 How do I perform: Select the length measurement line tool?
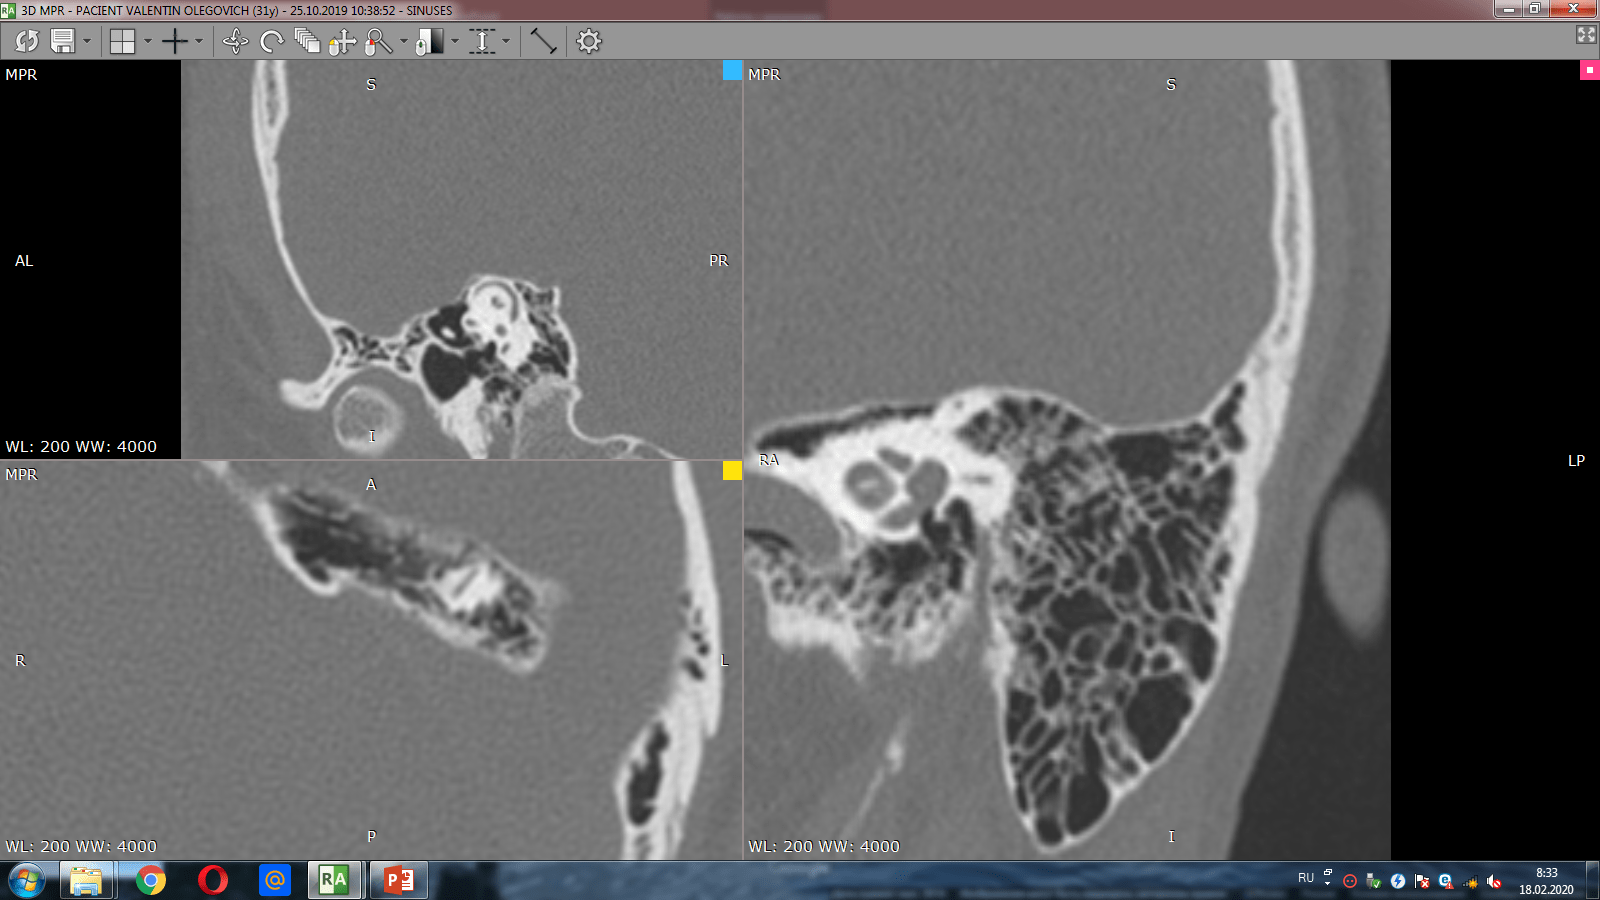tap(543, 41)
